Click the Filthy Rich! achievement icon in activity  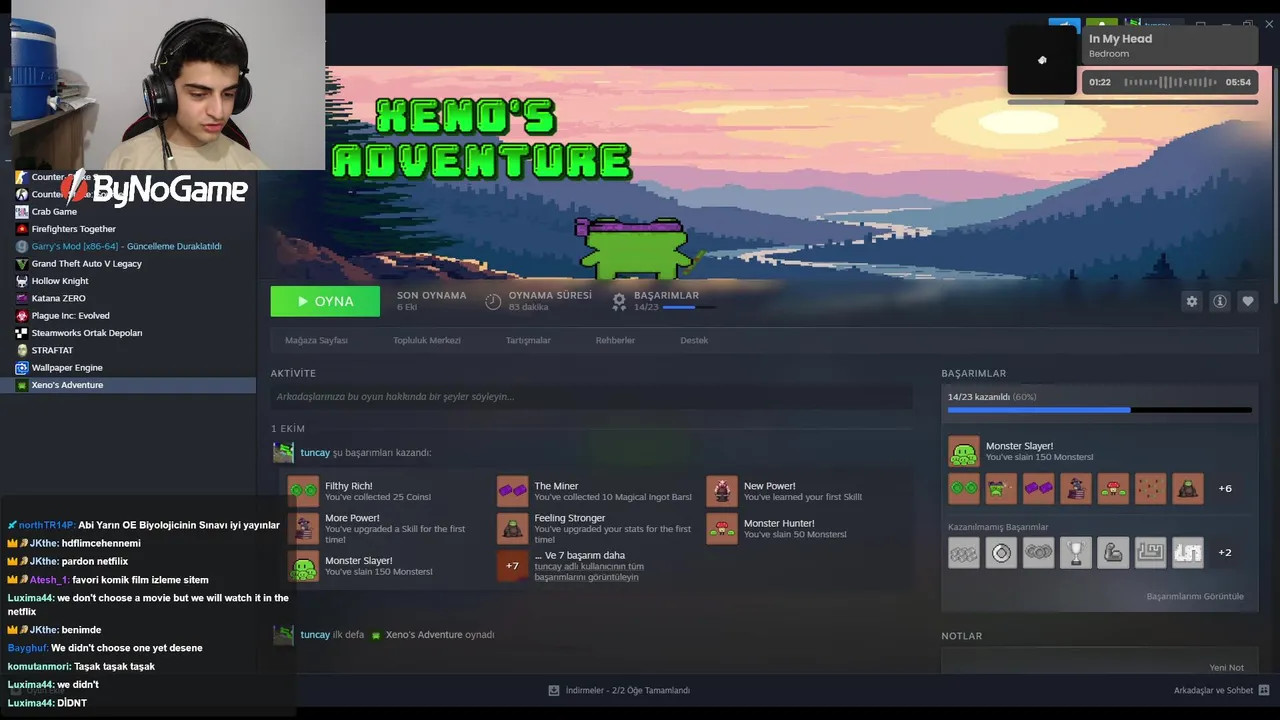coord(303,491)
